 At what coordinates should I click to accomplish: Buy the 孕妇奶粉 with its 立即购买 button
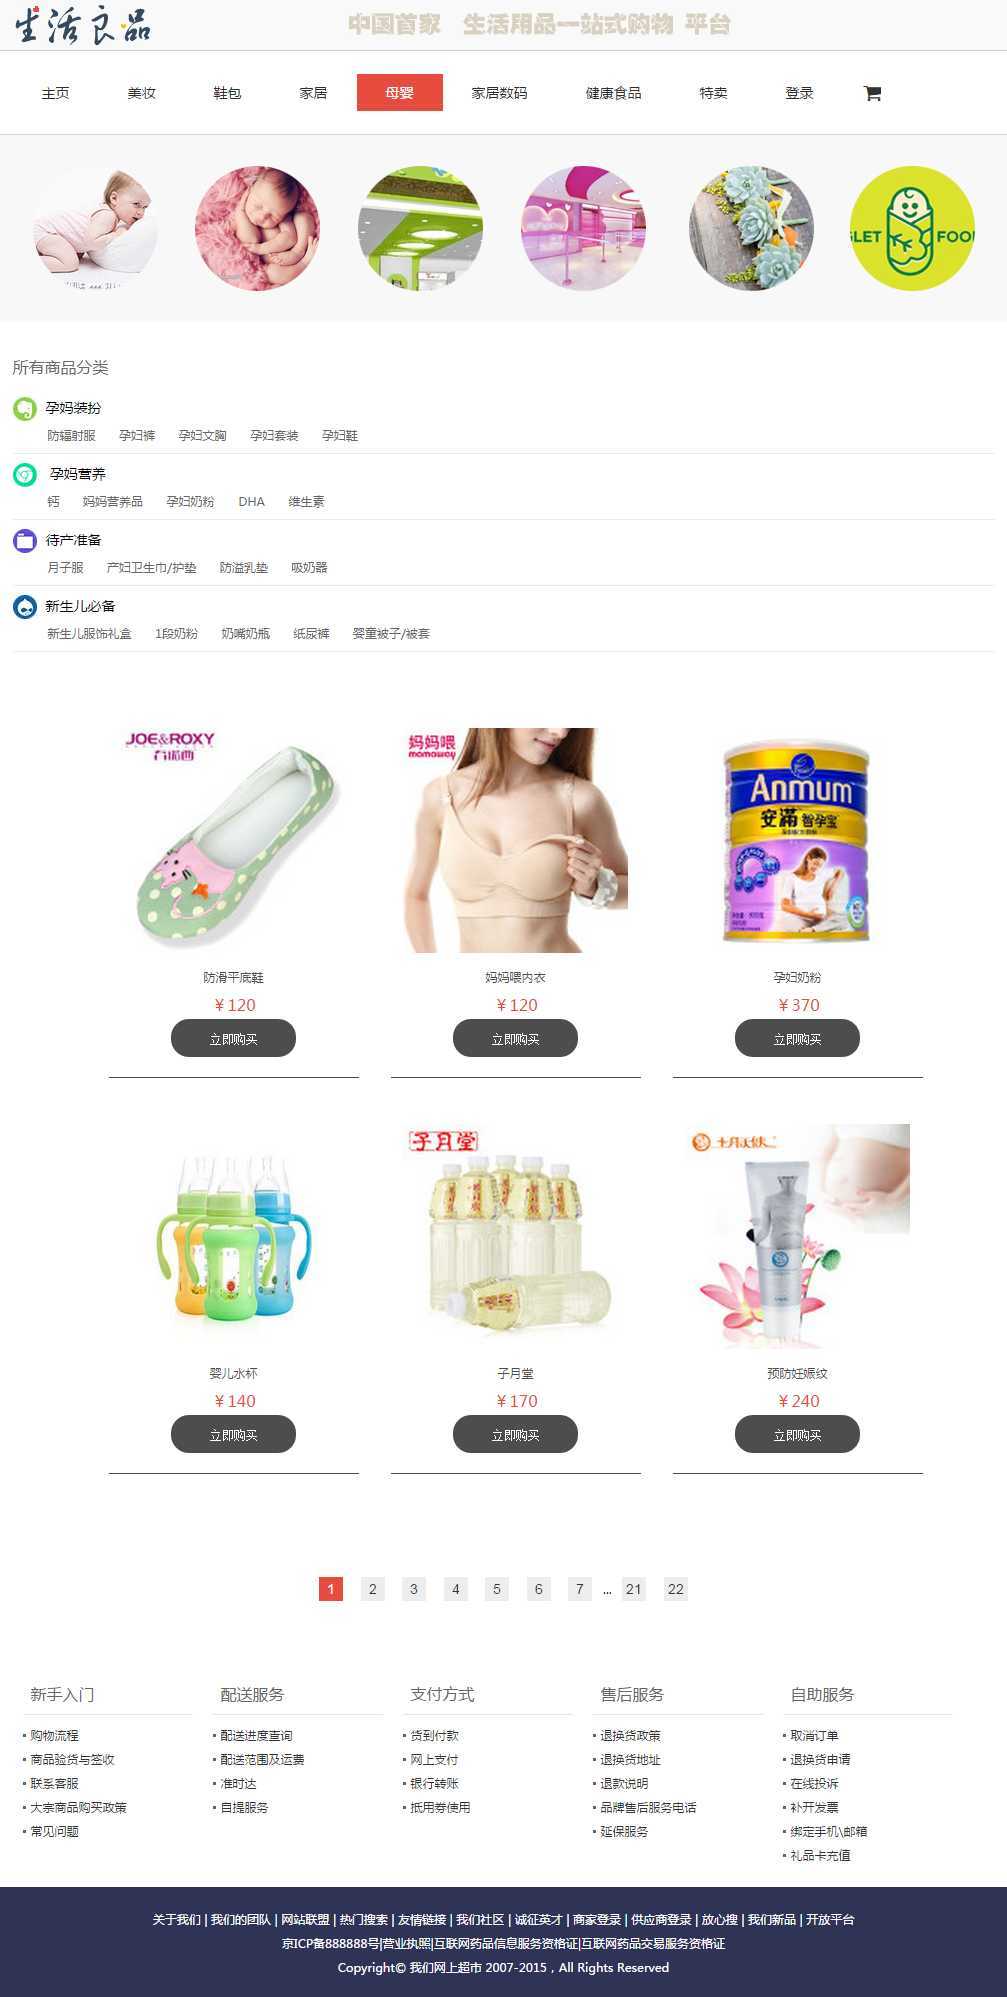tap(797, 1038)
